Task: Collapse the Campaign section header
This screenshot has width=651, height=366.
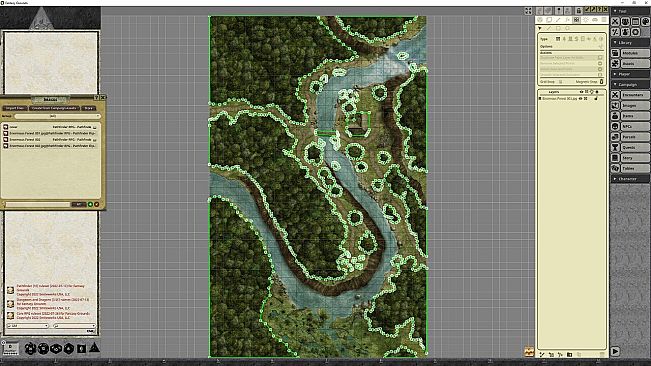Action: tap(629, 85)
